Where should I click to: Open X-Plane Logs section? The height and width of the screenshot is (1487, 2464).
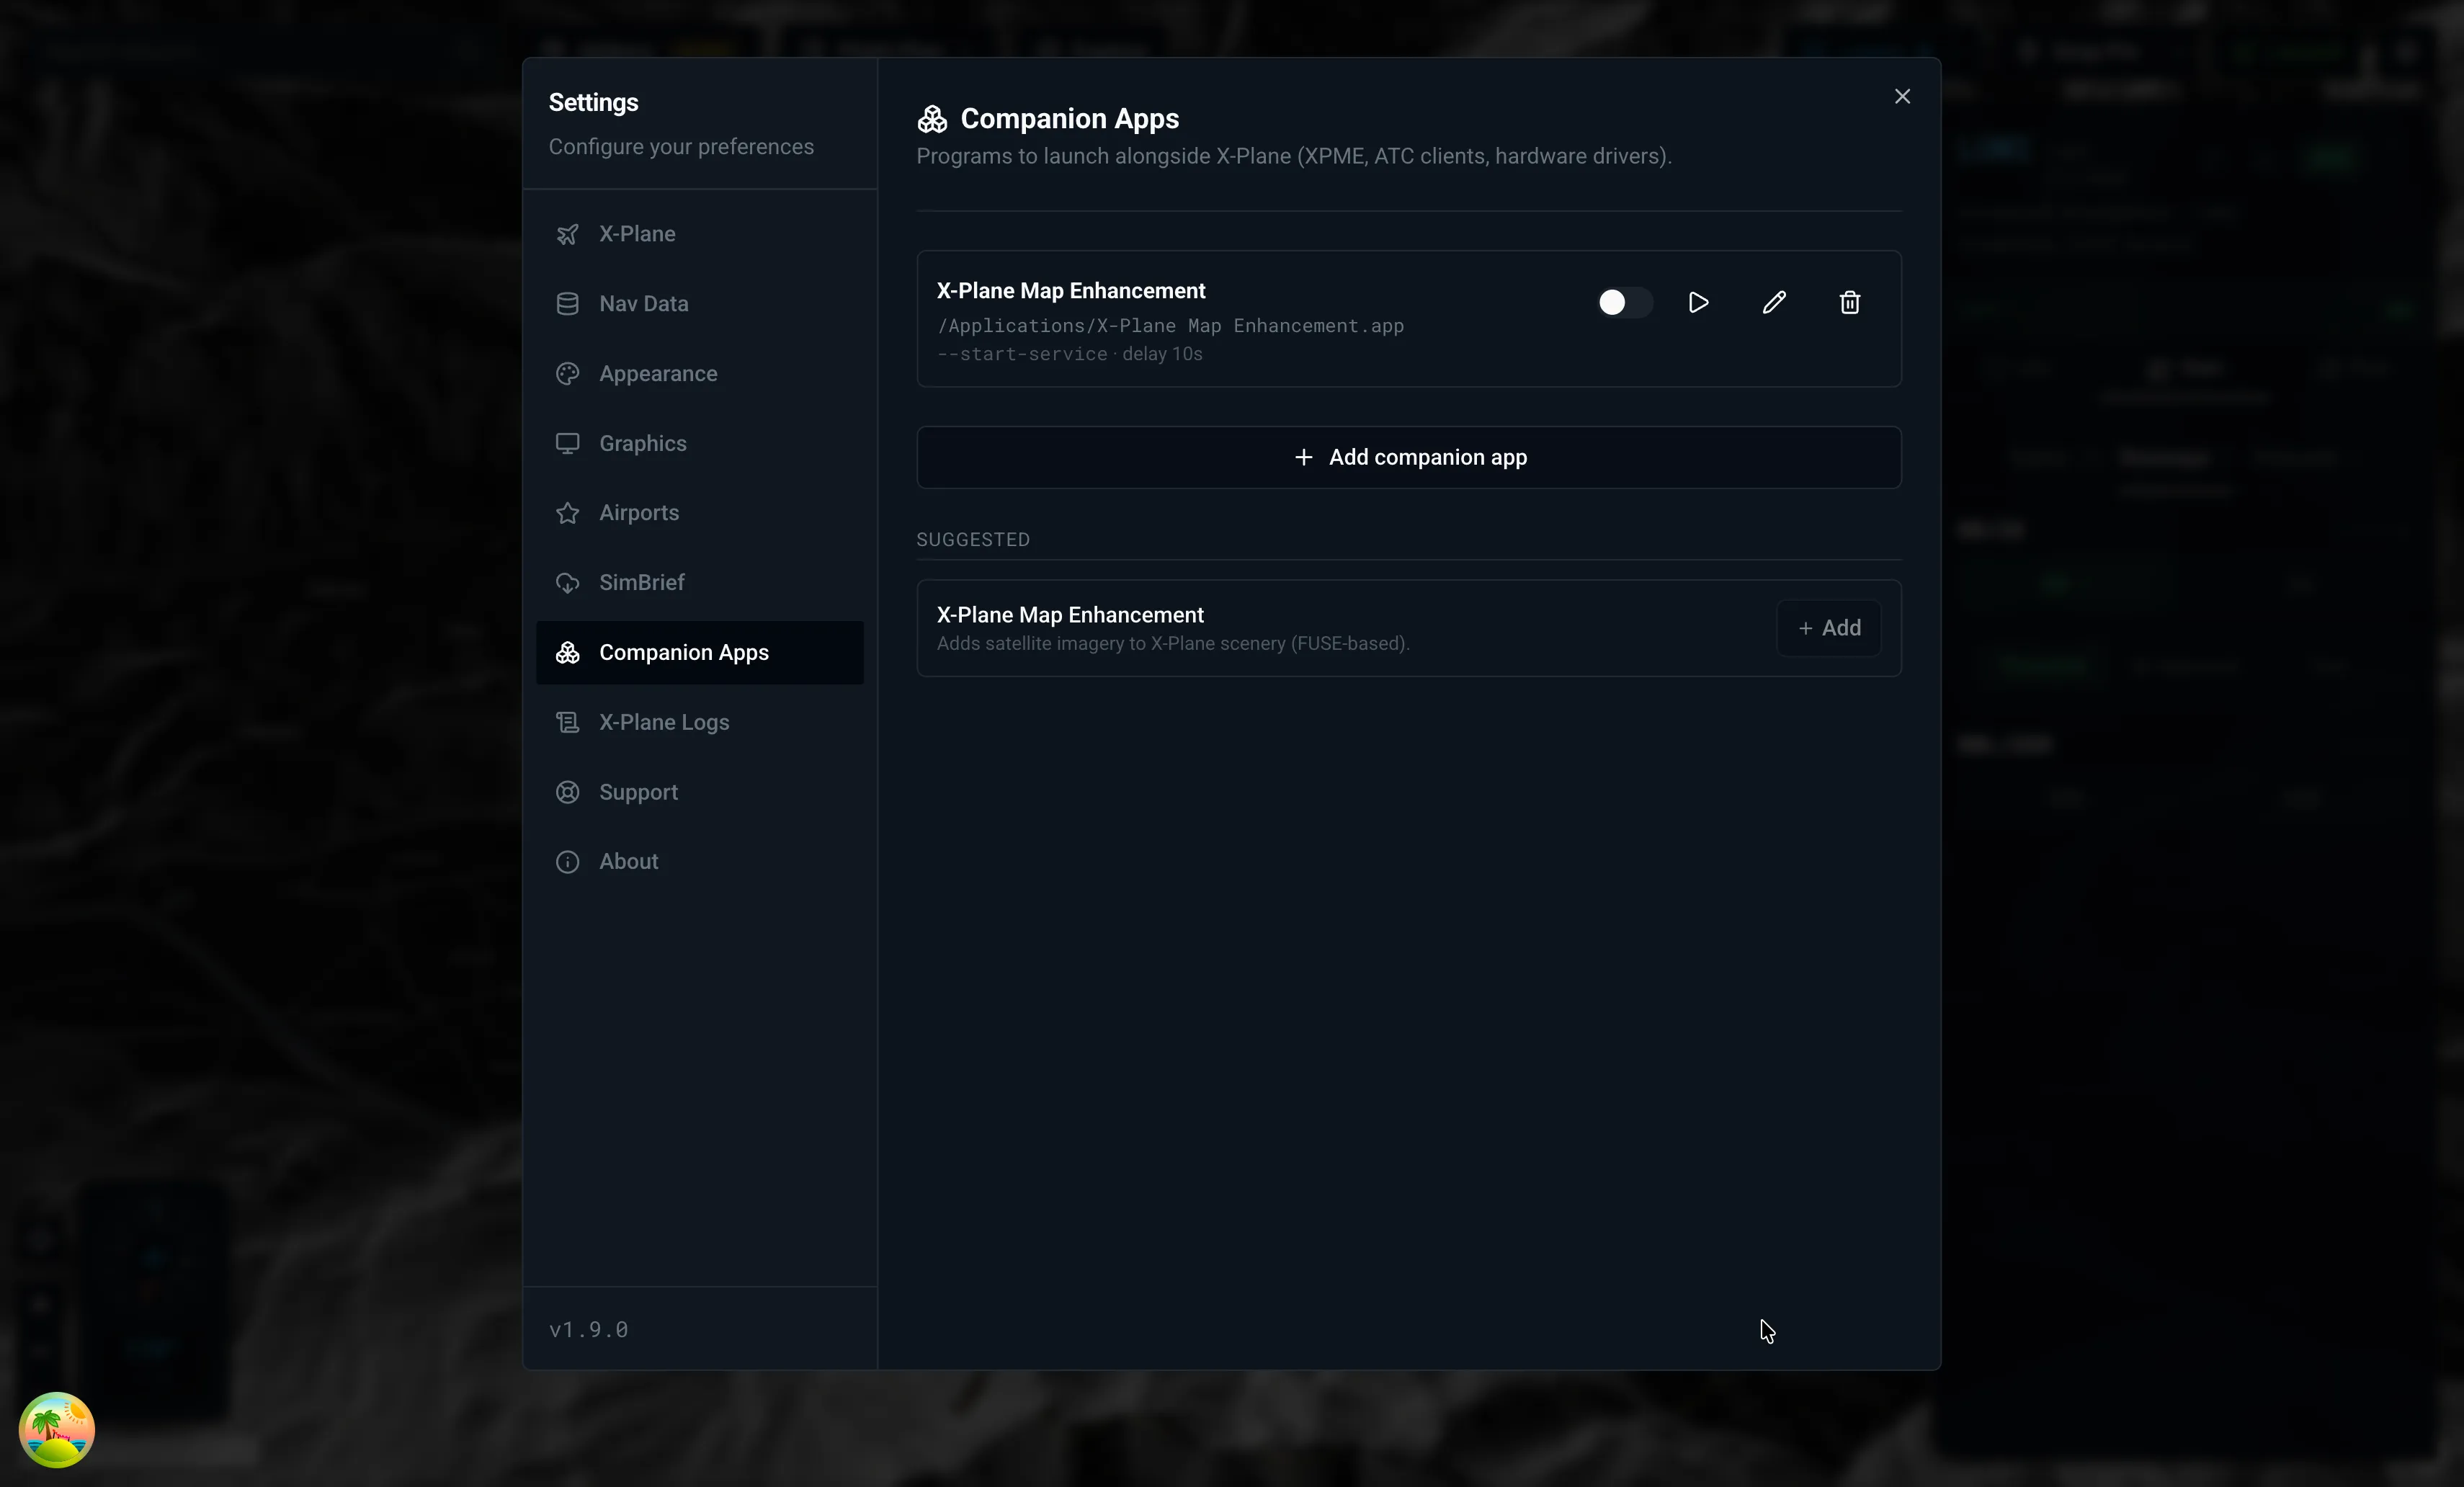(x=699, y=722)
